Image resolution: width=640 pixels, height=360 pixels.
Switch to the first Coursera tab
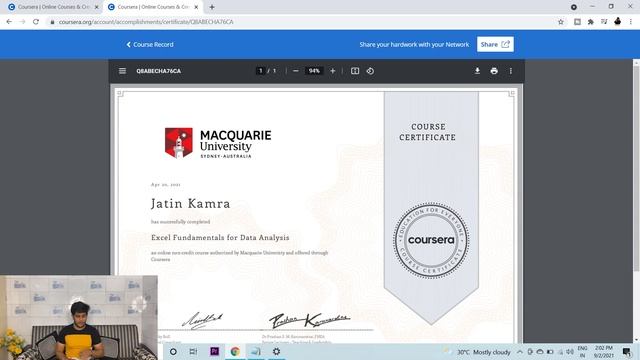click(53, 7)
